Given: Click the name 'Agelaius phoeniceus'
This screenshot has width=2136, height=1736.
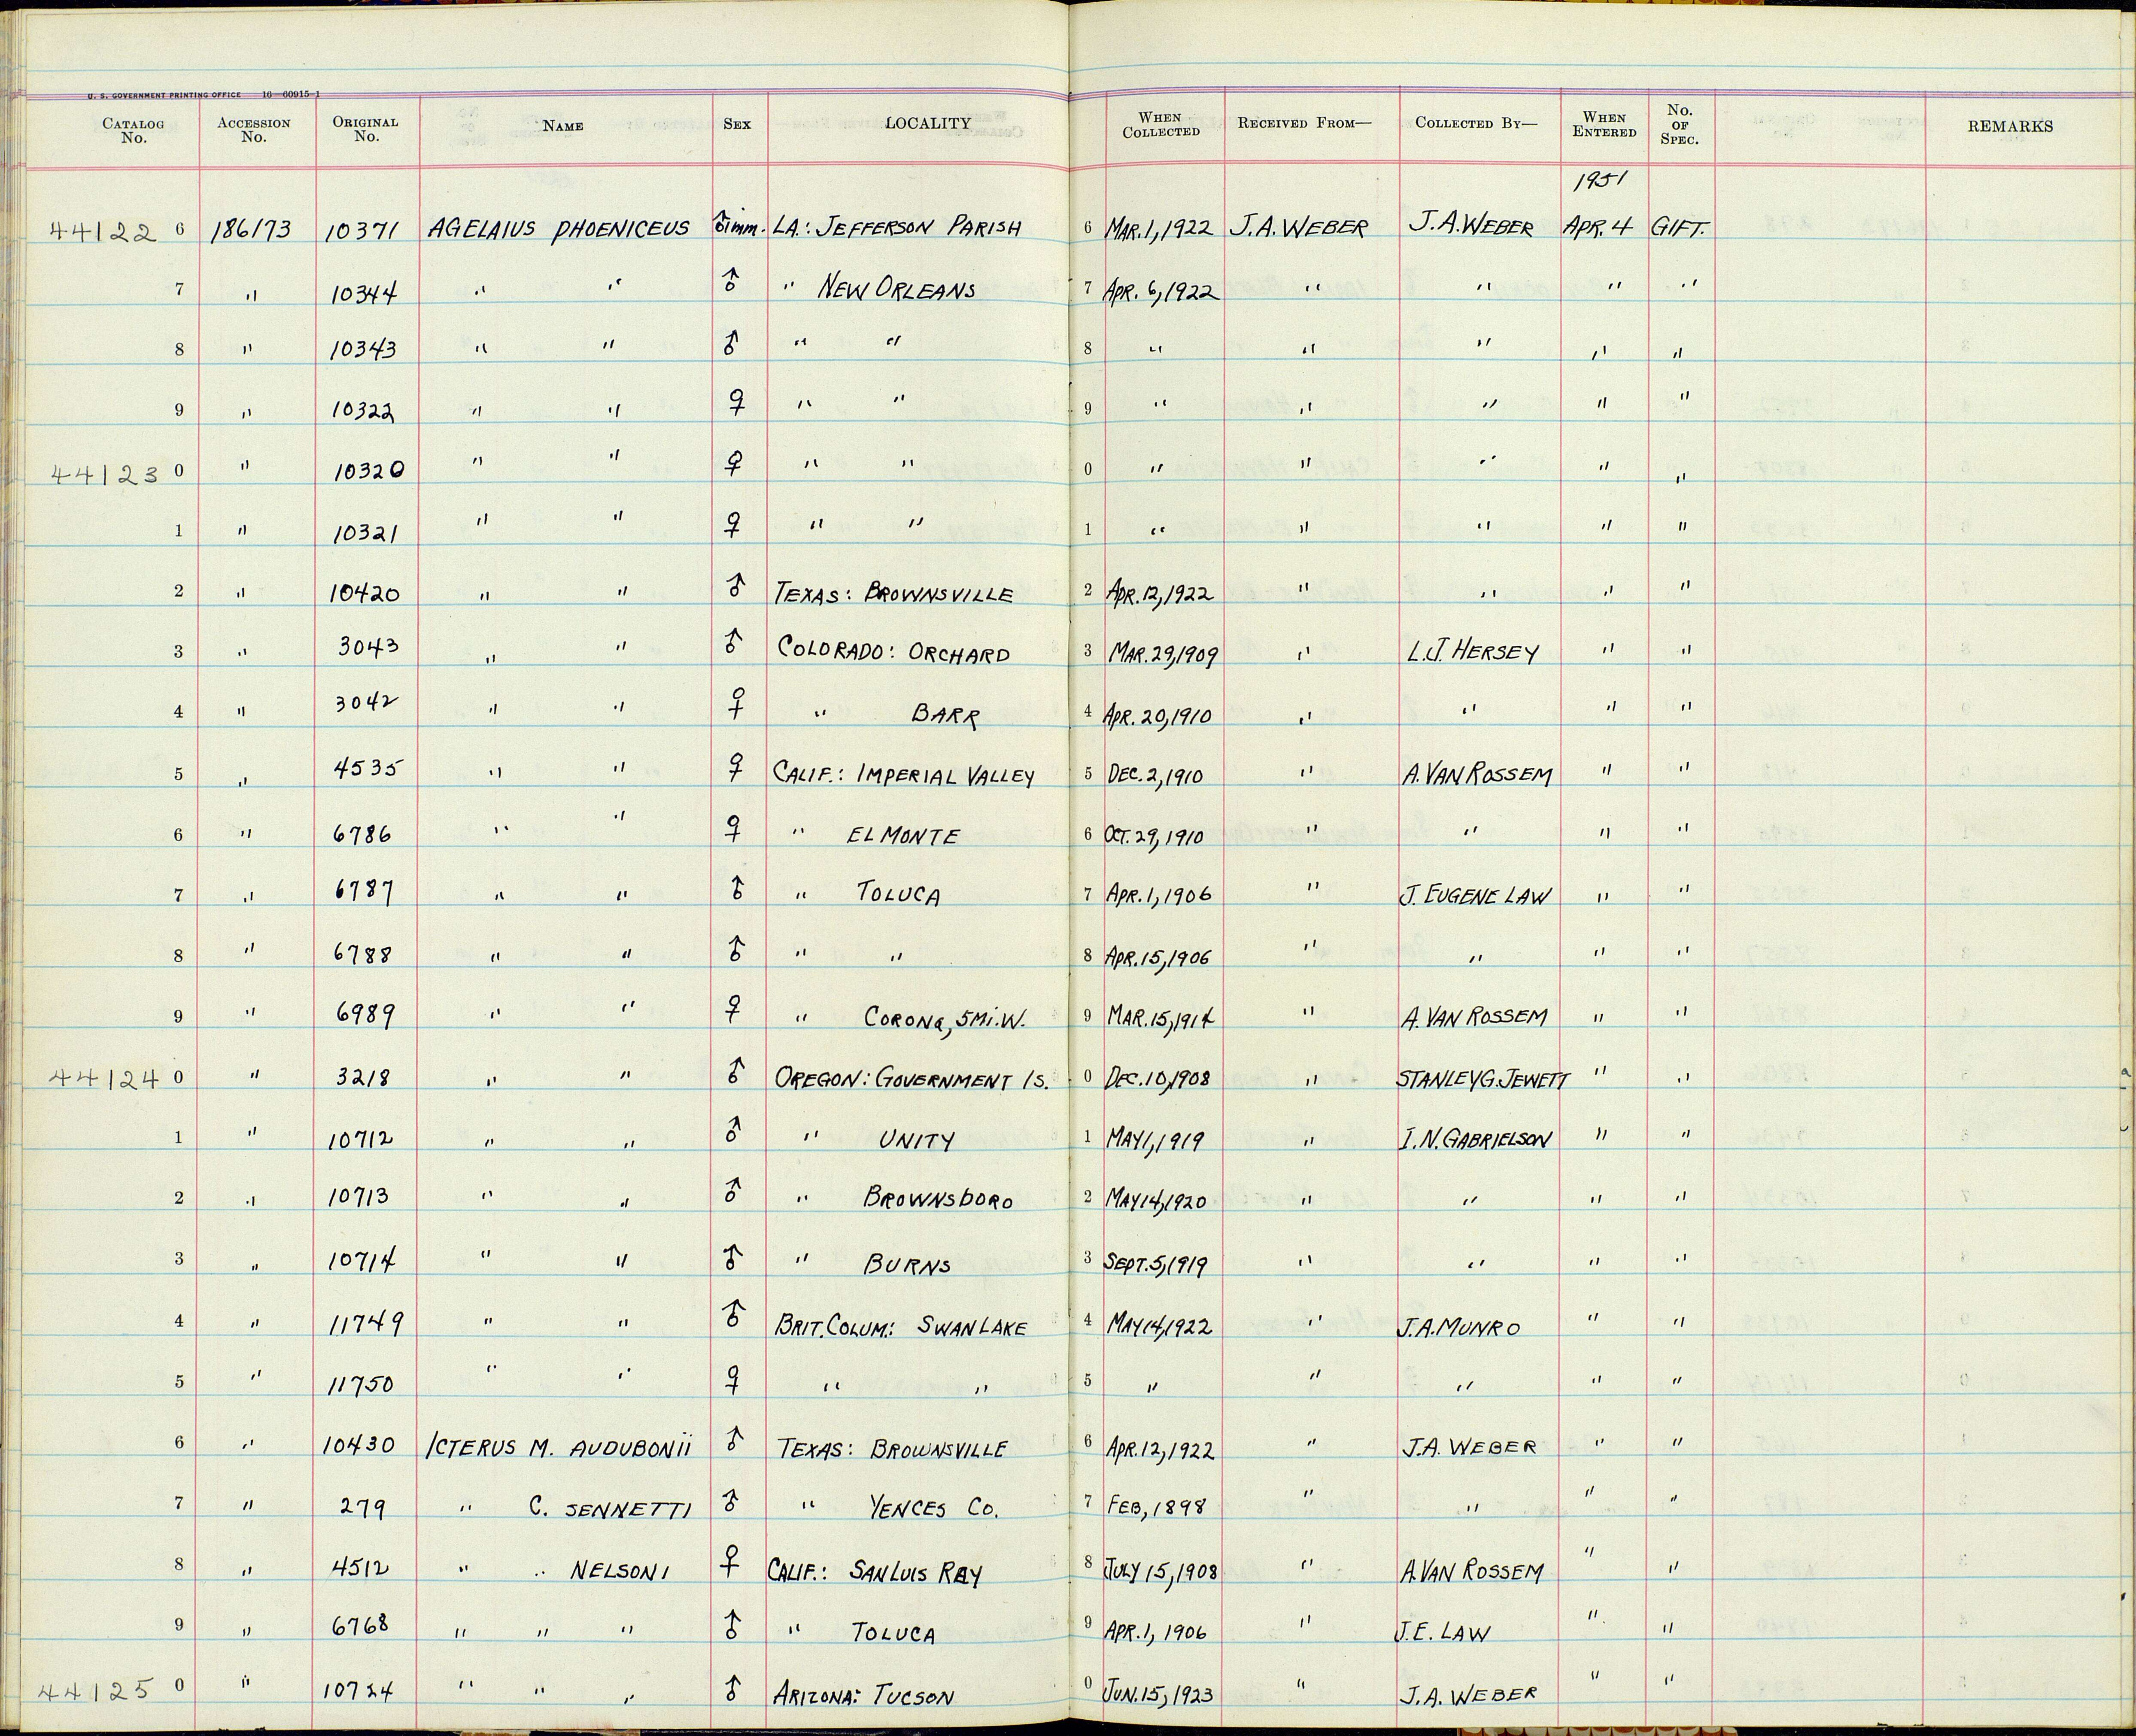Looking at the screenshot, I should [558, 229].
